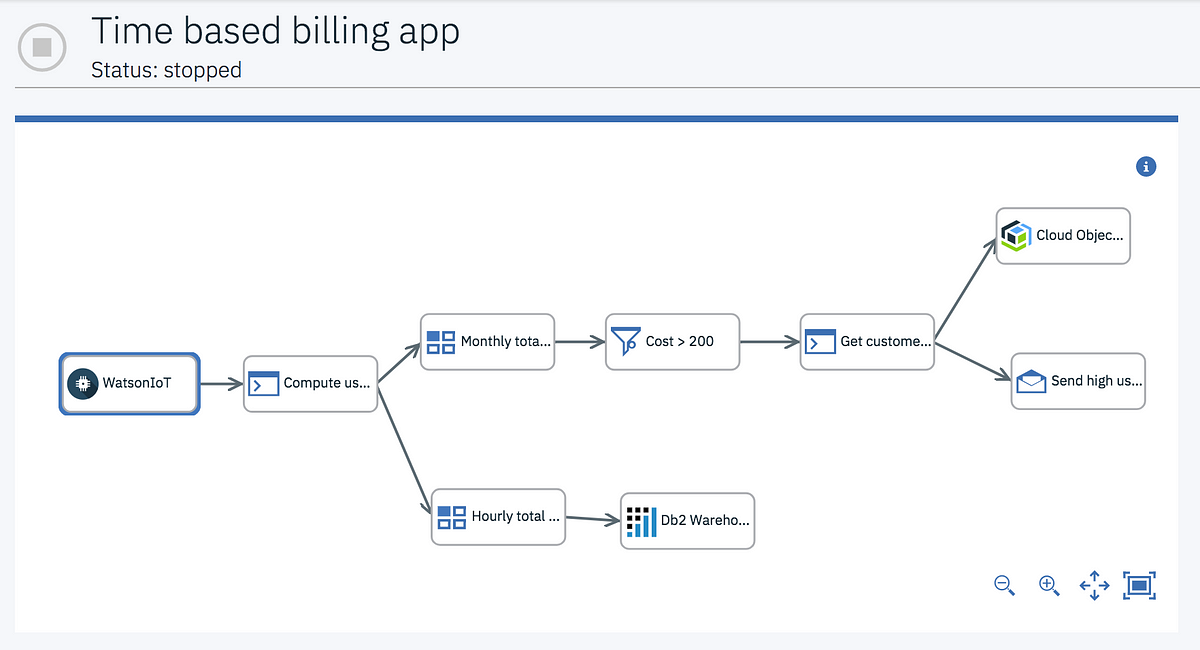Click the arrow from WatsonIoT to Compute usage
The width and height of the screenshot is (1200, 650).
pyautogui.click(x=222, y=383)
